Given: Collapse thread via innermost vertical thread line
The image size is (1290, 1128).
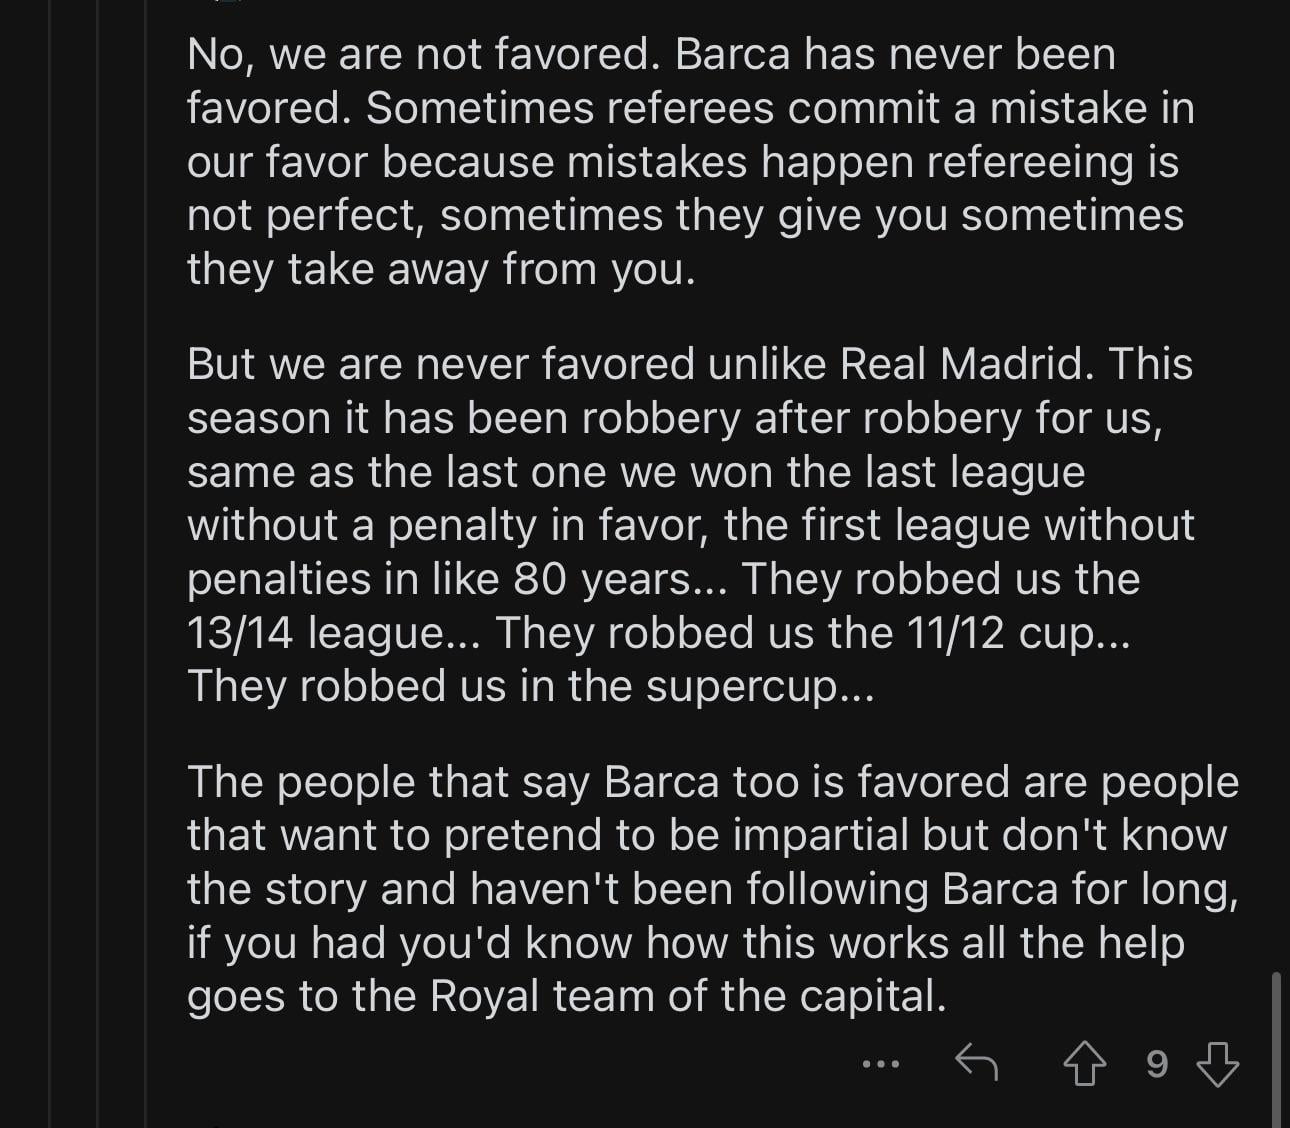Looking at the screenshot, I should [x=145, y=560].
